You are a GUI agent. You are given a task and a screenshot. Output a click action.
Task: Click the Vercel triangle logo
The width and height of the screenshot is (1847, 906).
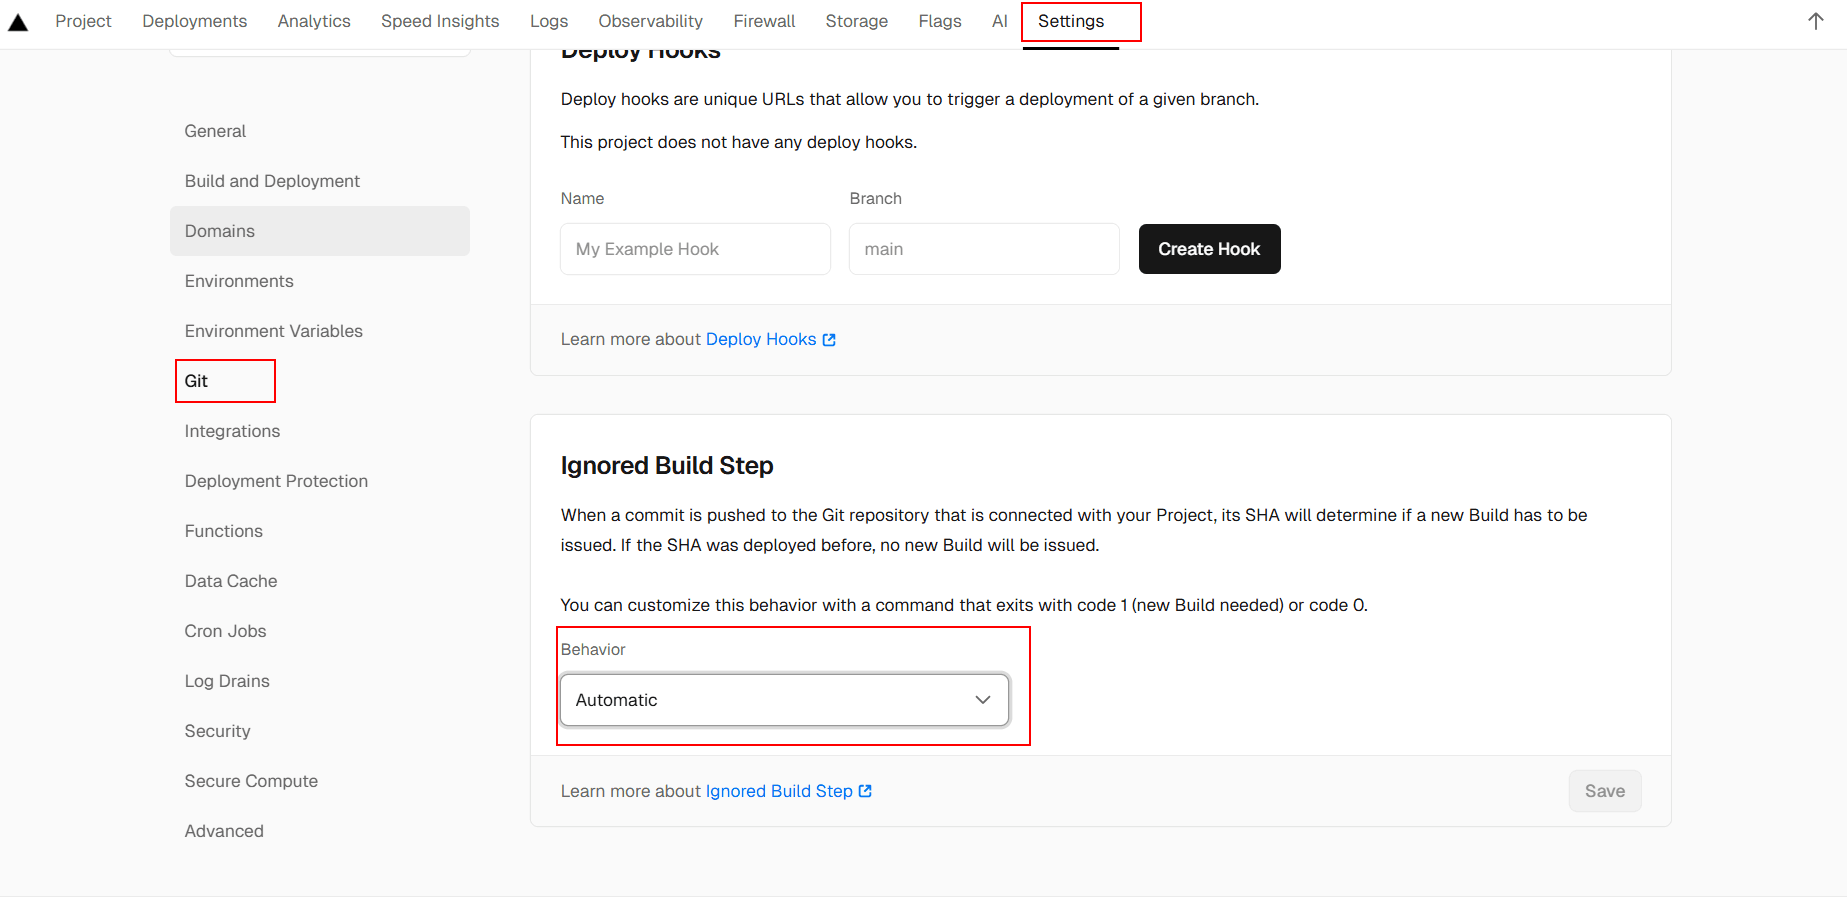tap(18, 22)
